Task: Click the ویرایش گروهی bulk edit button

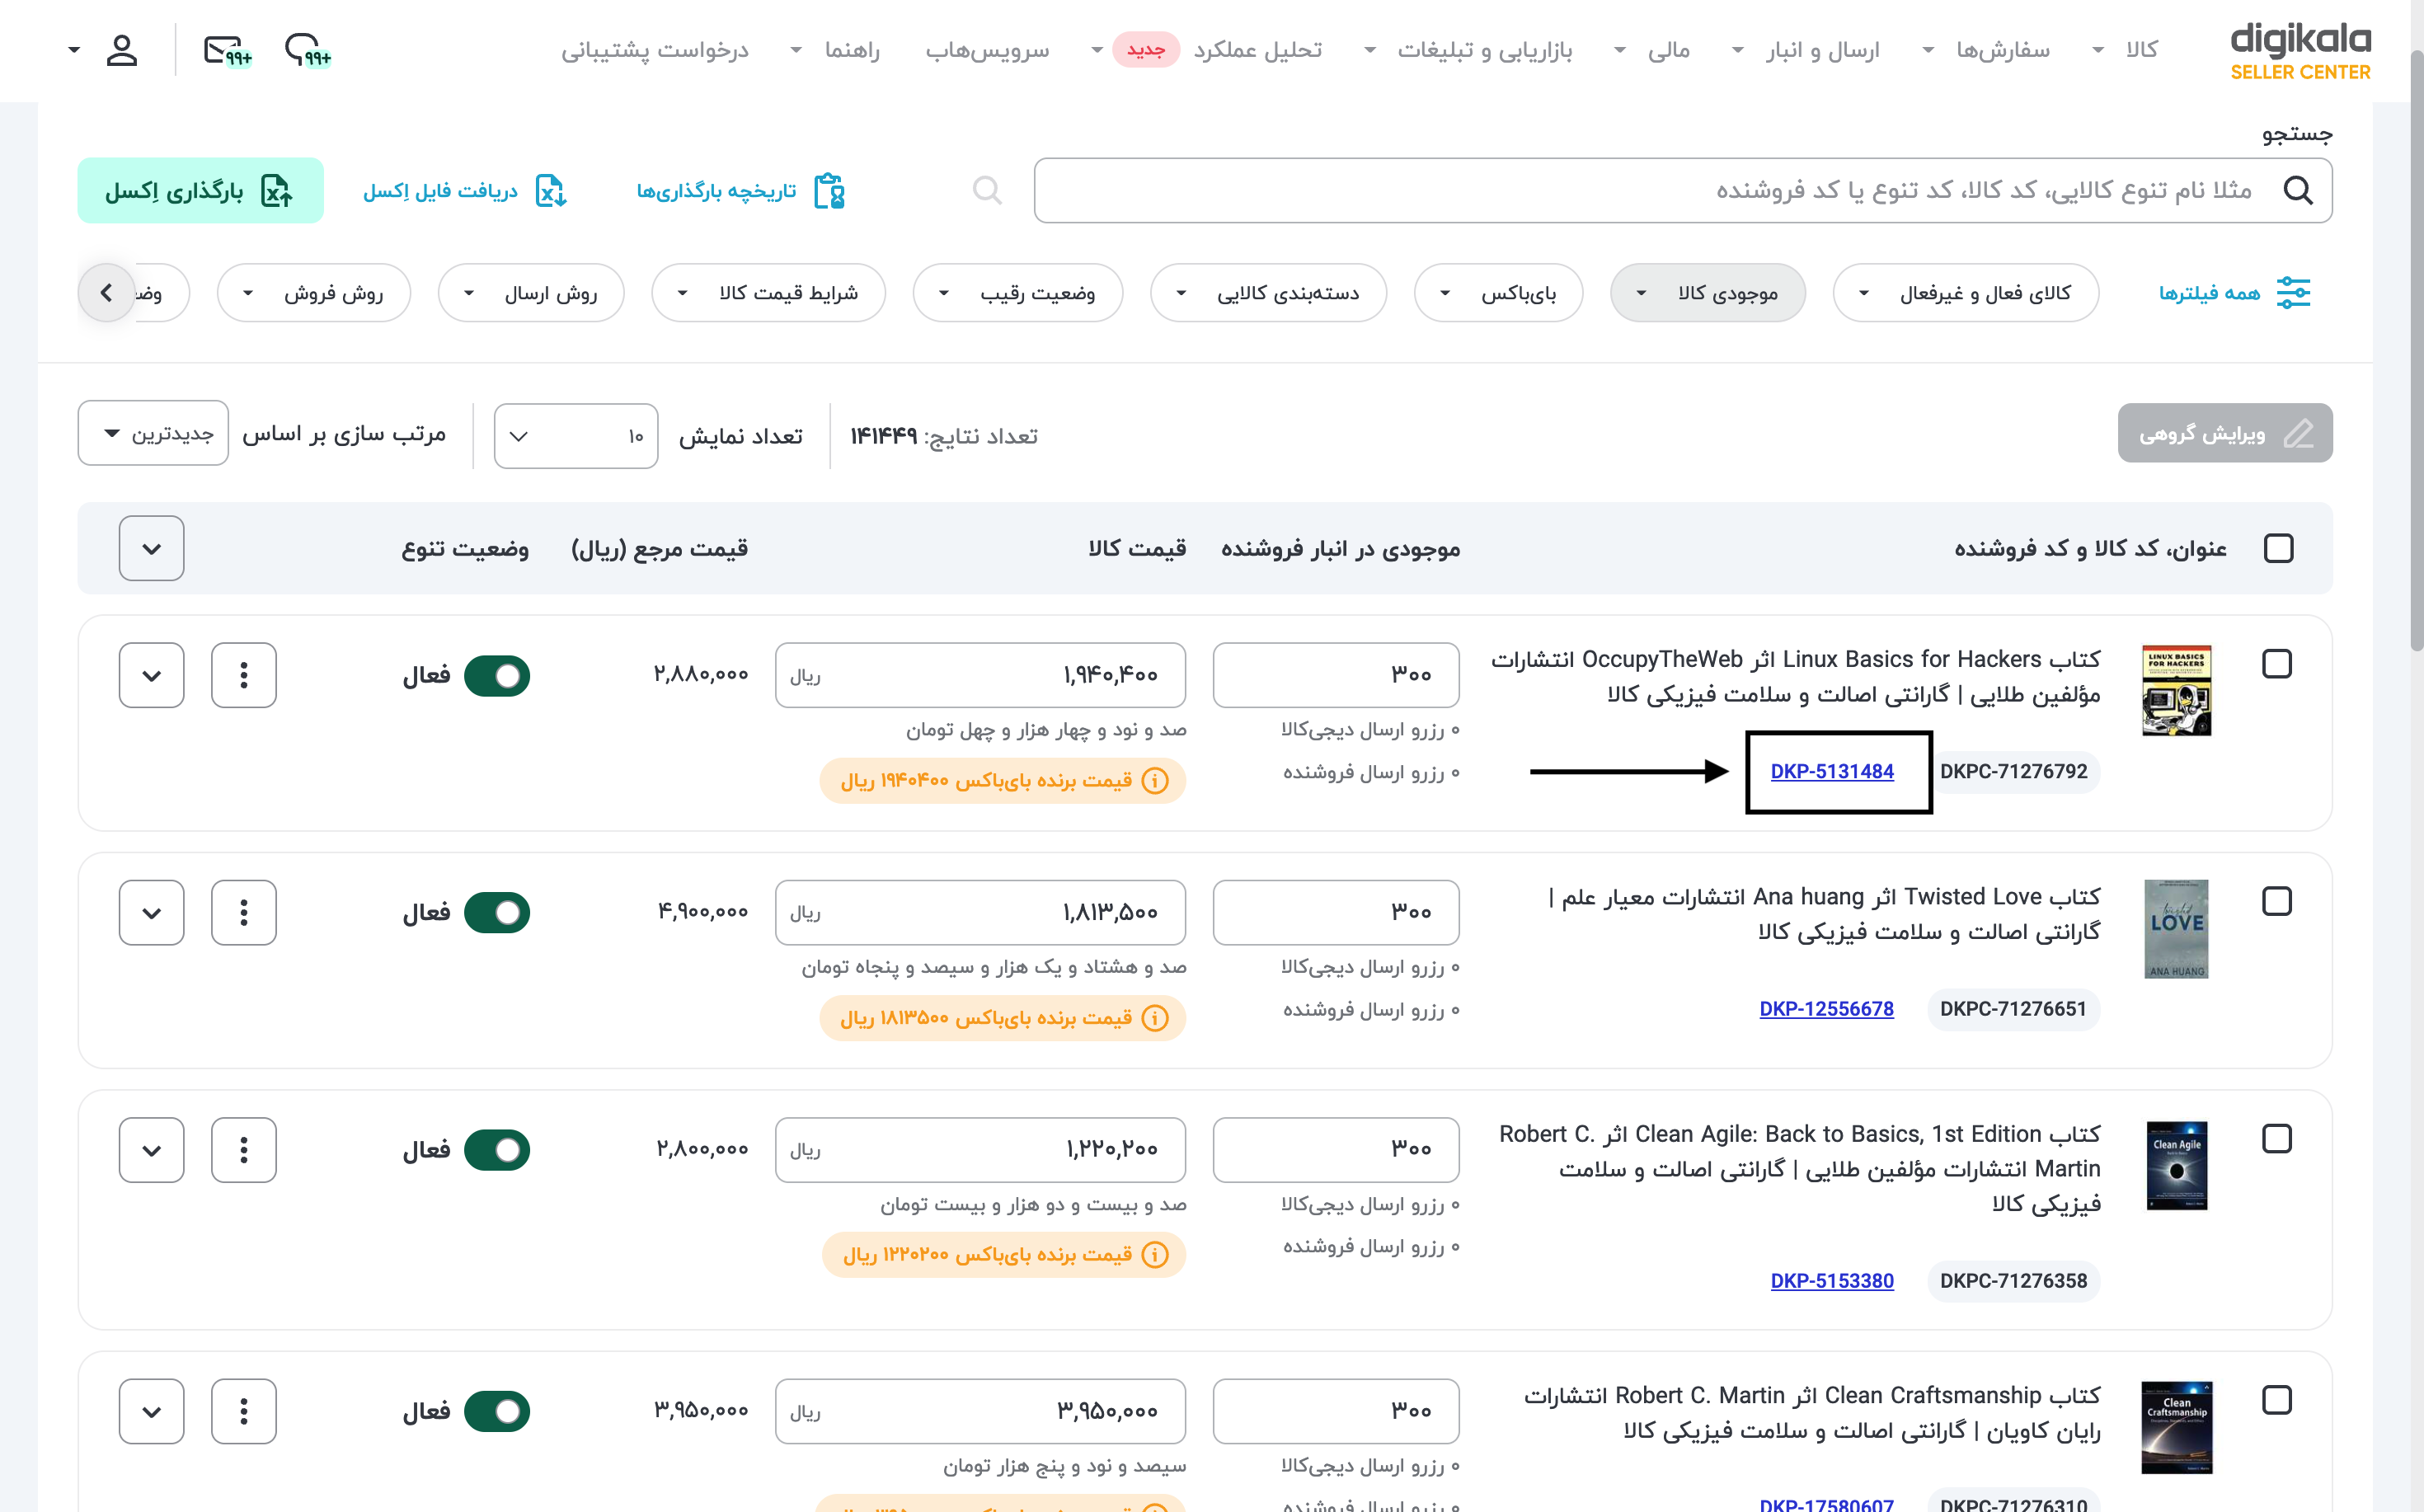Action: click(x=2225, y=433)
